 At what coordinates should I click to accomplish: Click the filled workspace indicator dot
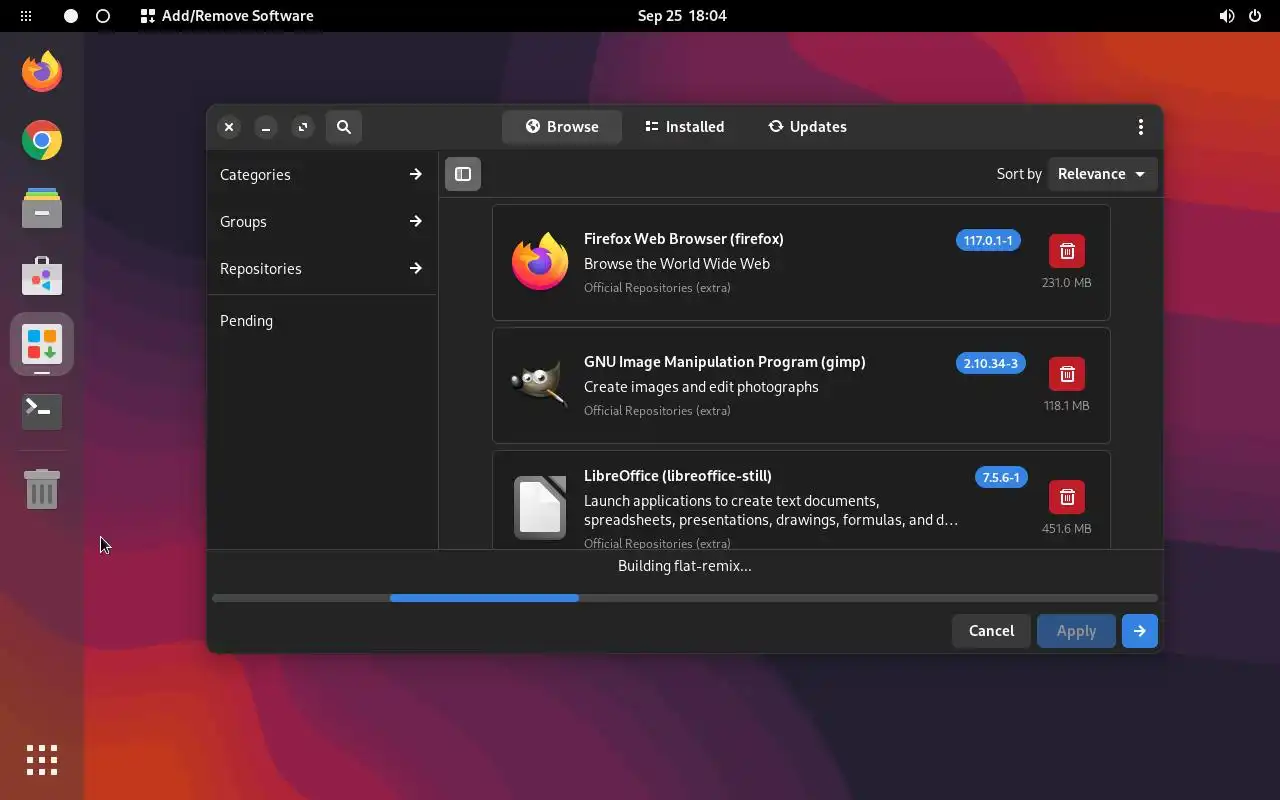point(71,16)
